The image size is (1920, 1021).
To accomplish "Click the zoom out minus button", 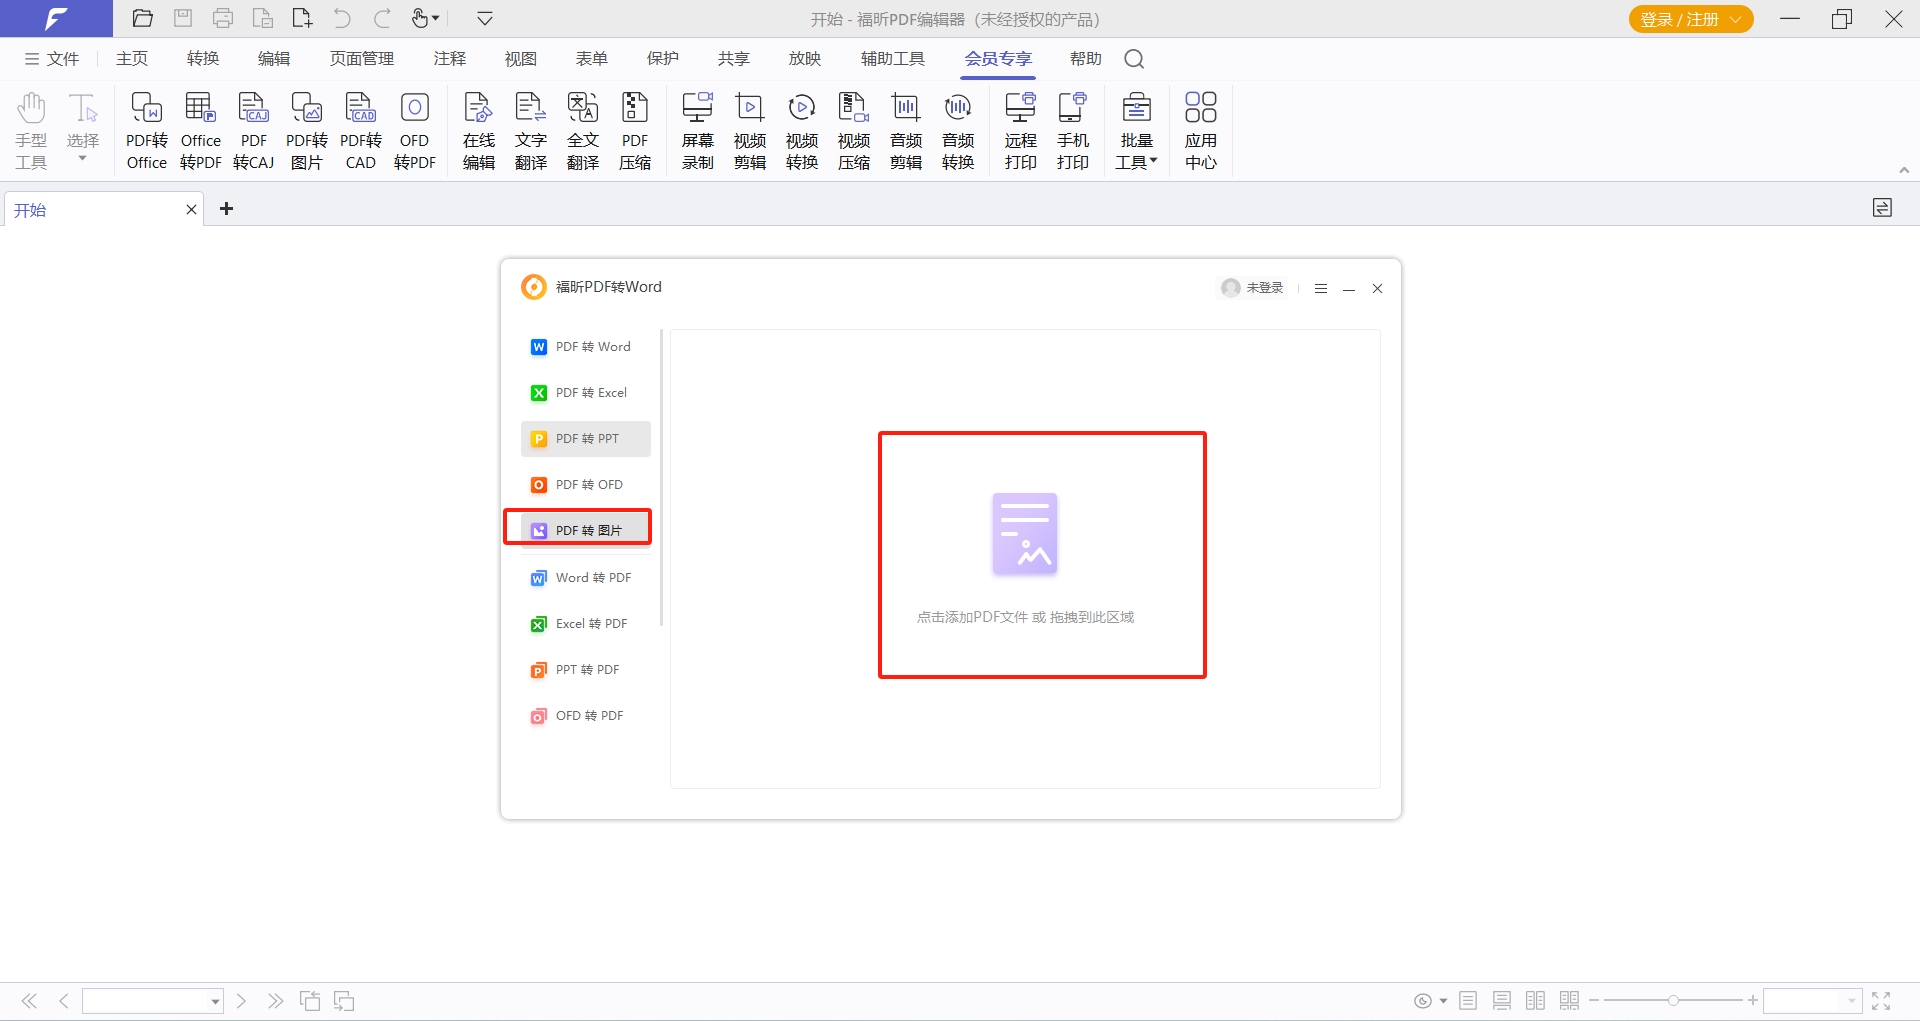I will [1594, 1000].
